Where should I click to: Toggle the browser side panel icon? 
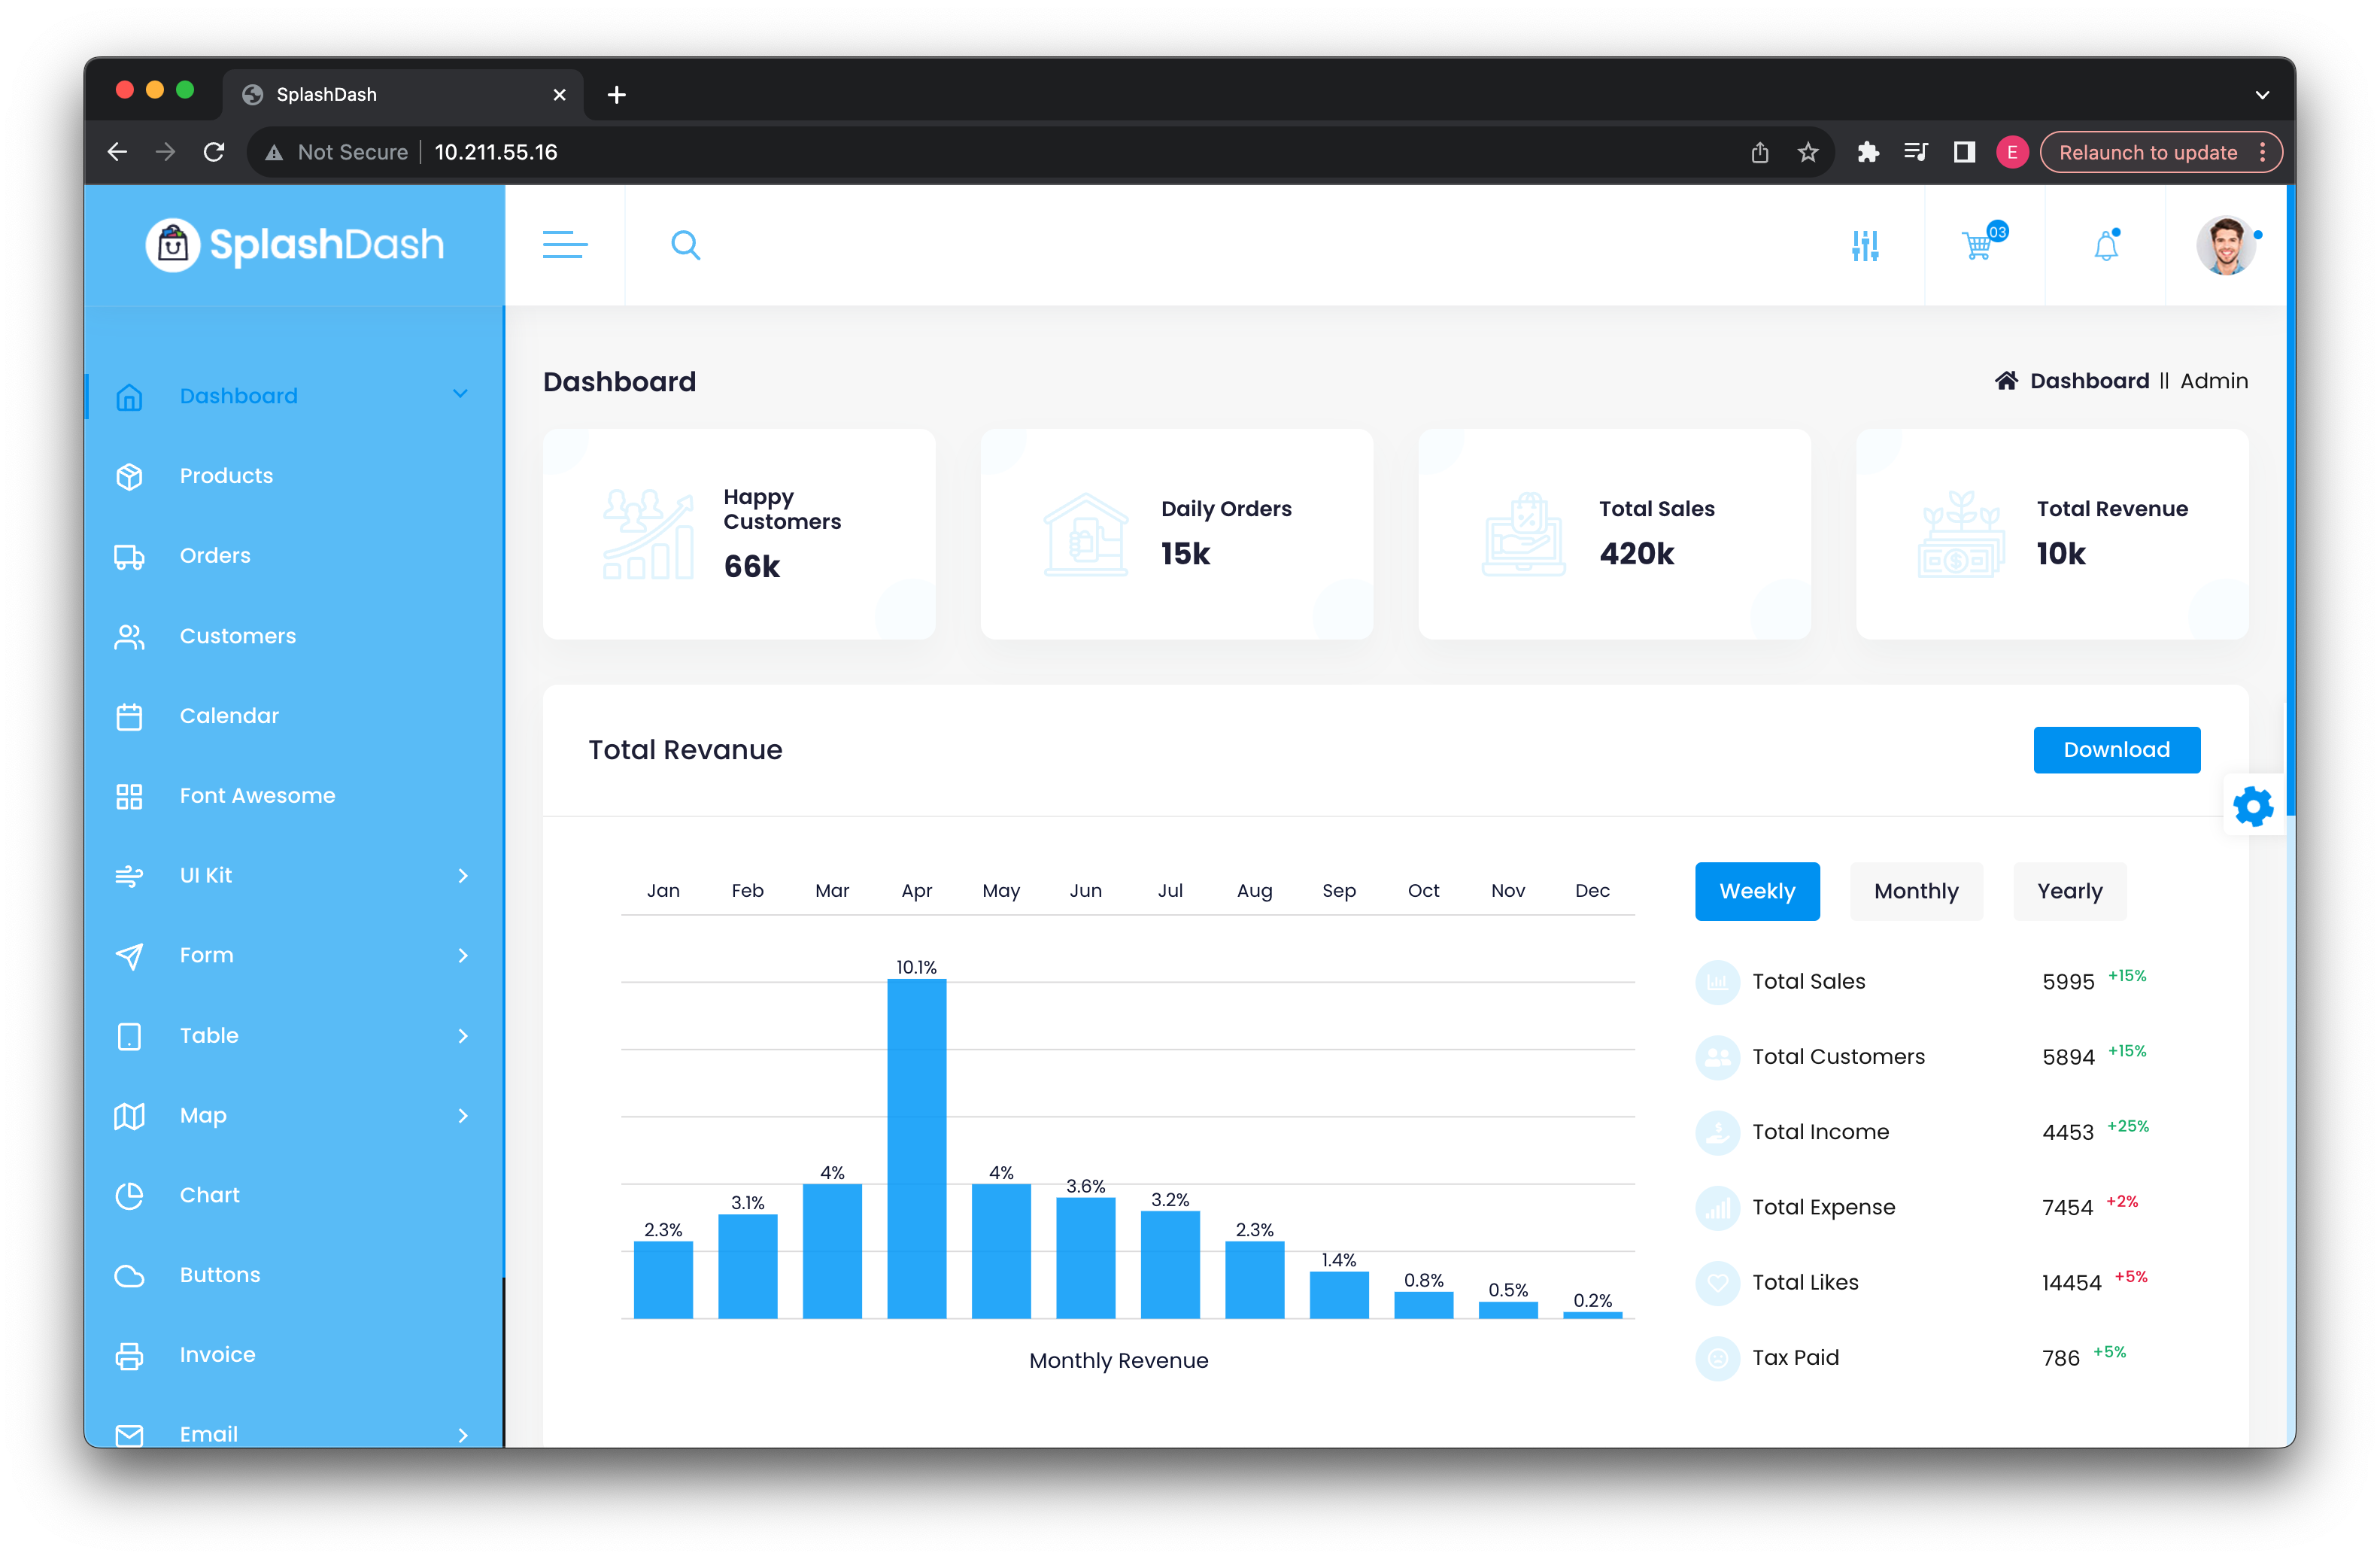(x=1964, y=152)
